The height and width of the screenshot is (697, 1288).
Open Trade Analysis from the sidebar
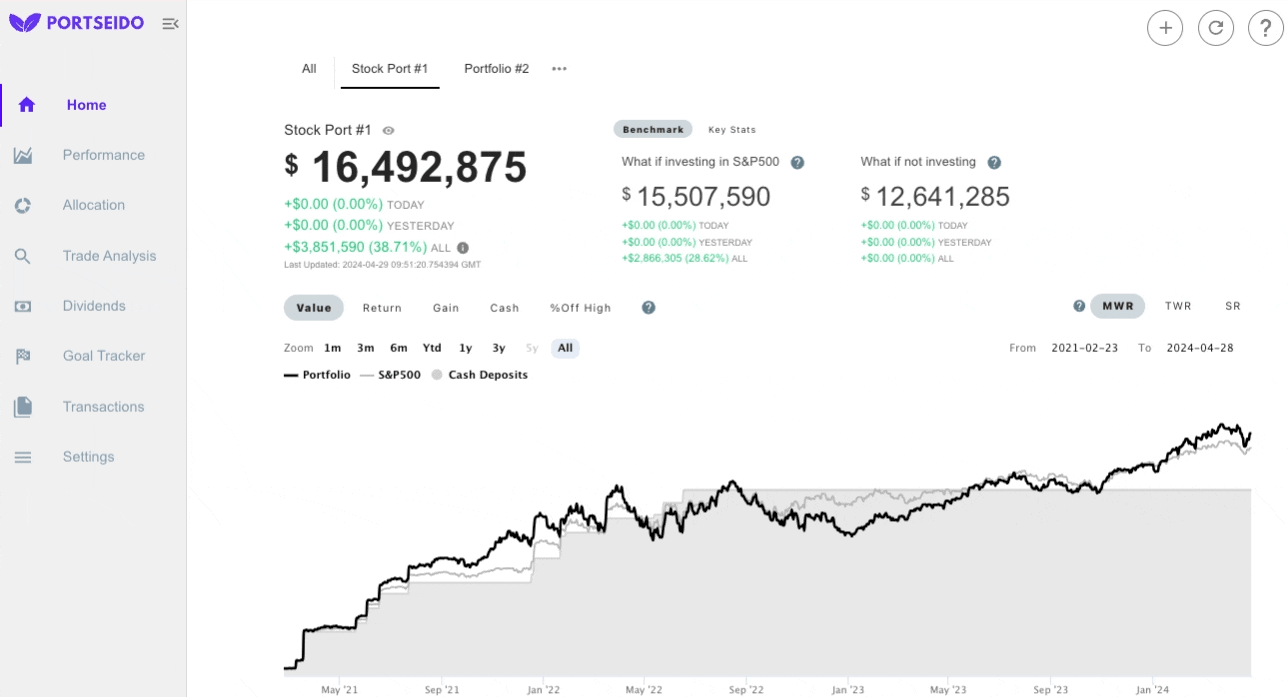coord(107,255)
